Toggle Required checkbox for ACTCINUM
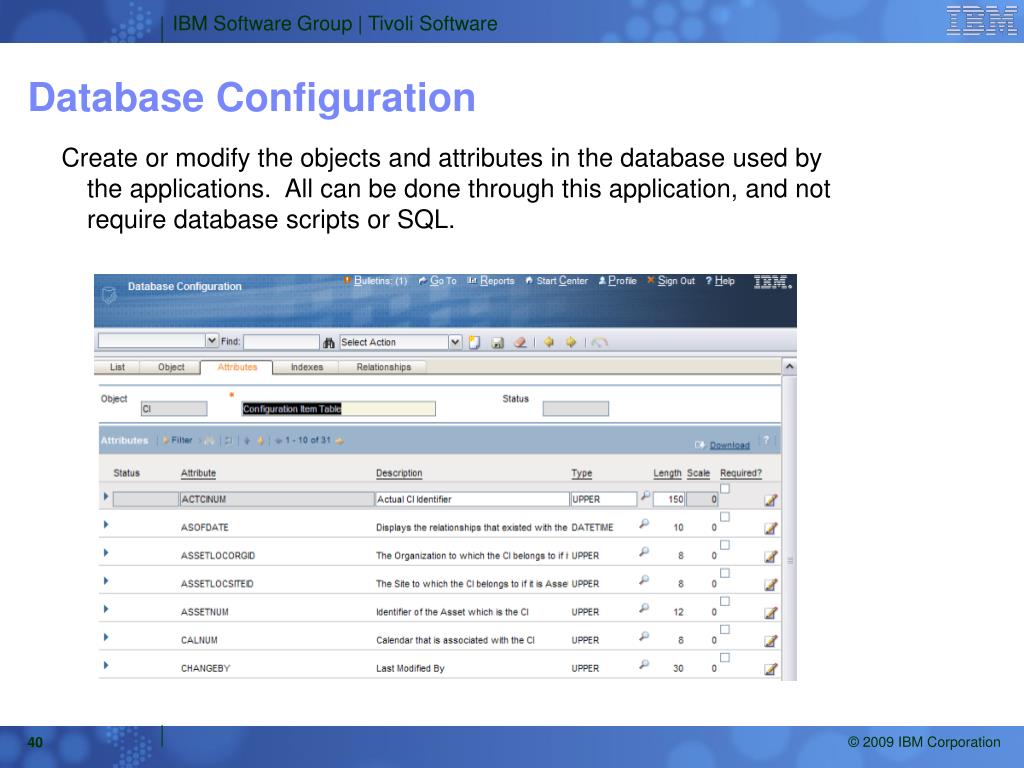The height and width of the screenshot is (768, 1024). pyautogui.click(x=725, y=488)
